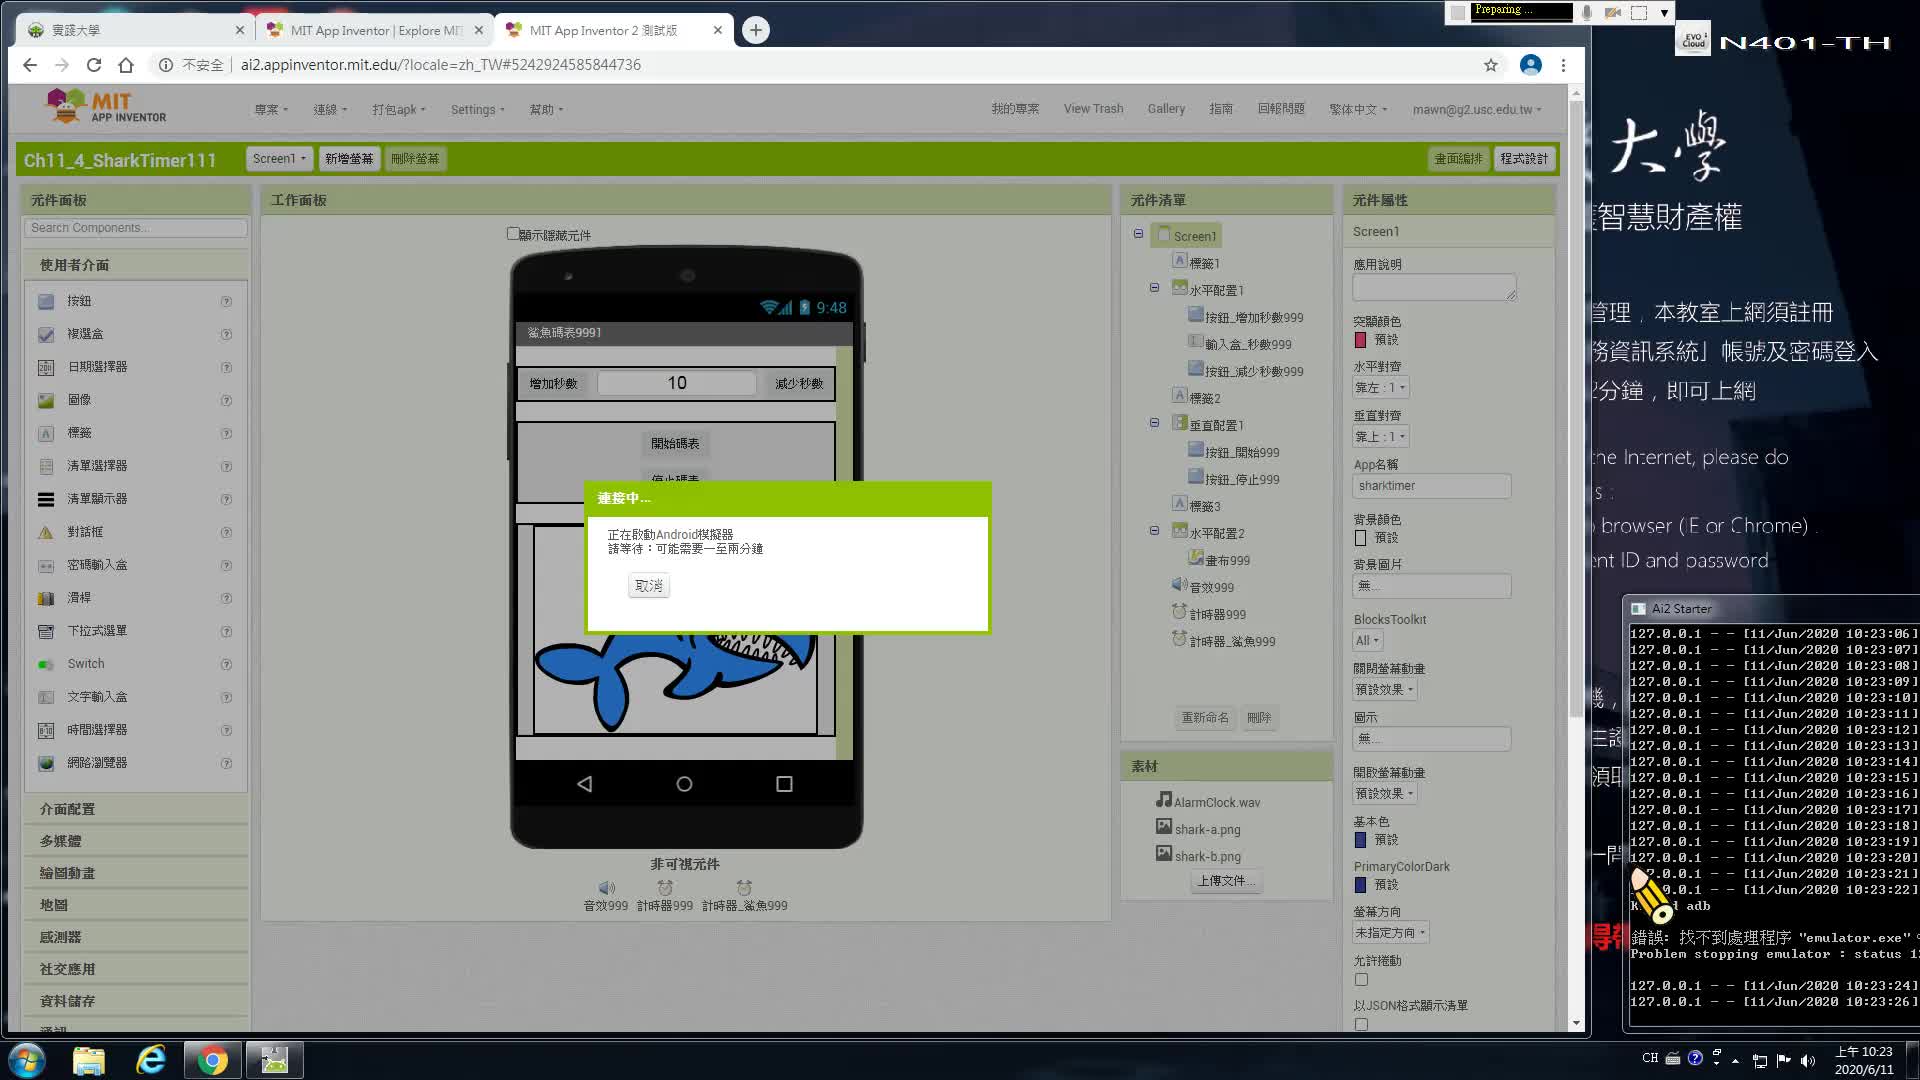Select the 清單選擇器 component icon
This screenshot has width=1920, height=1080.
click(x=46, y=466)
